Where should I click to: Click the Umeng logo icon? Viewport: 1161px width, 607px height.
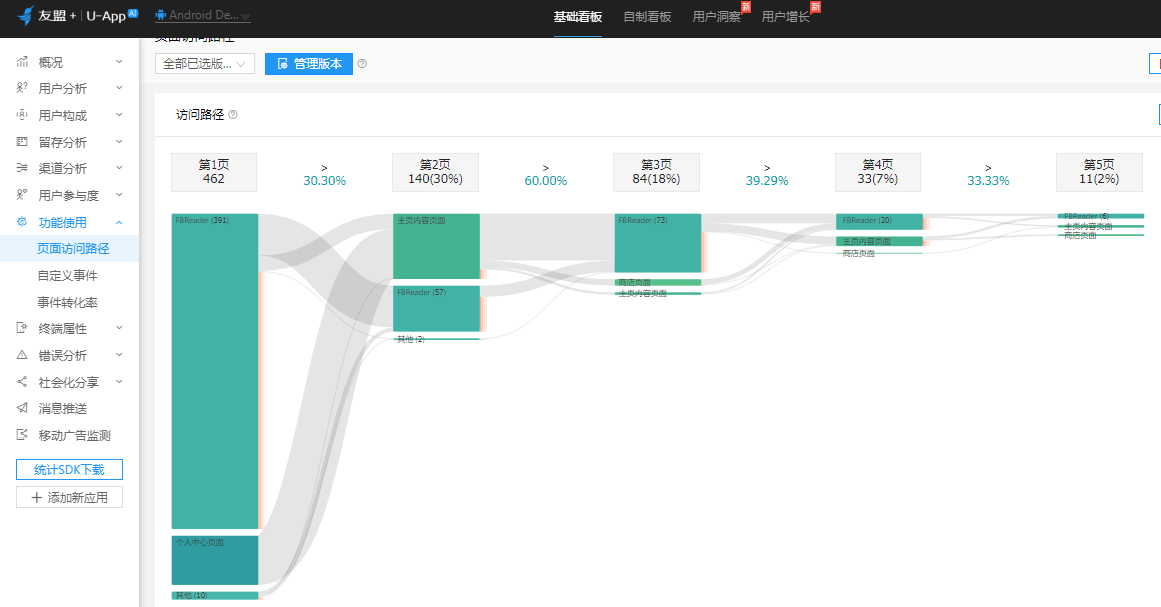25,16
